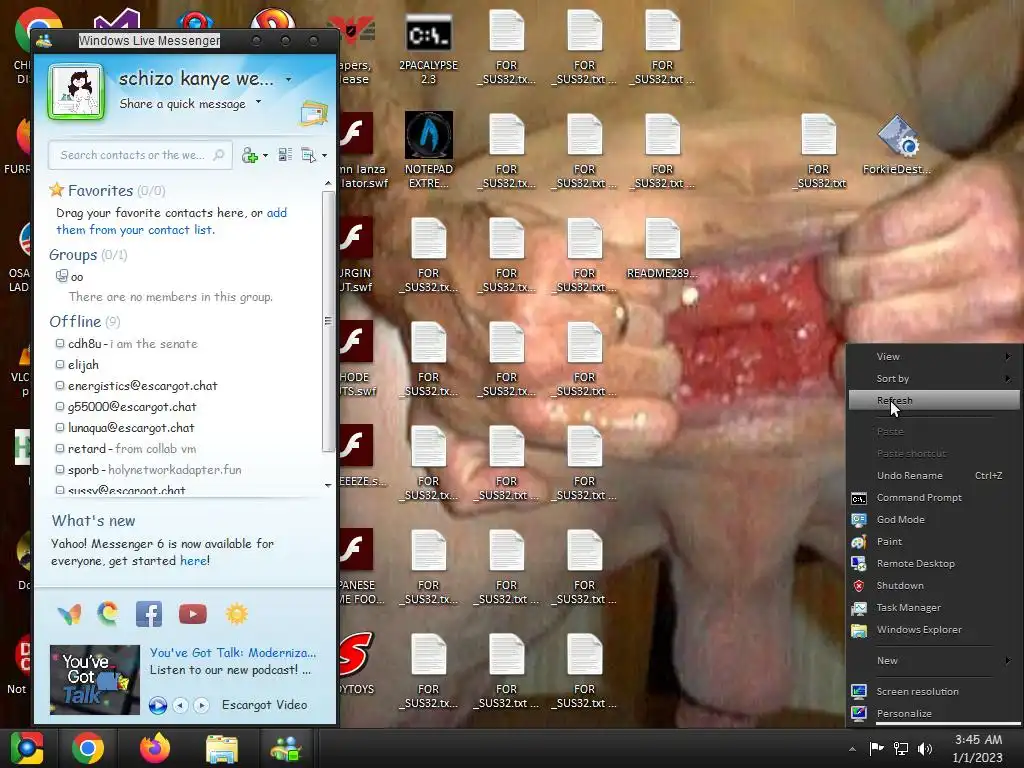Screen dimensions: 1024x768
Task: Open the Sort by submenu
Action: (934, 379)
